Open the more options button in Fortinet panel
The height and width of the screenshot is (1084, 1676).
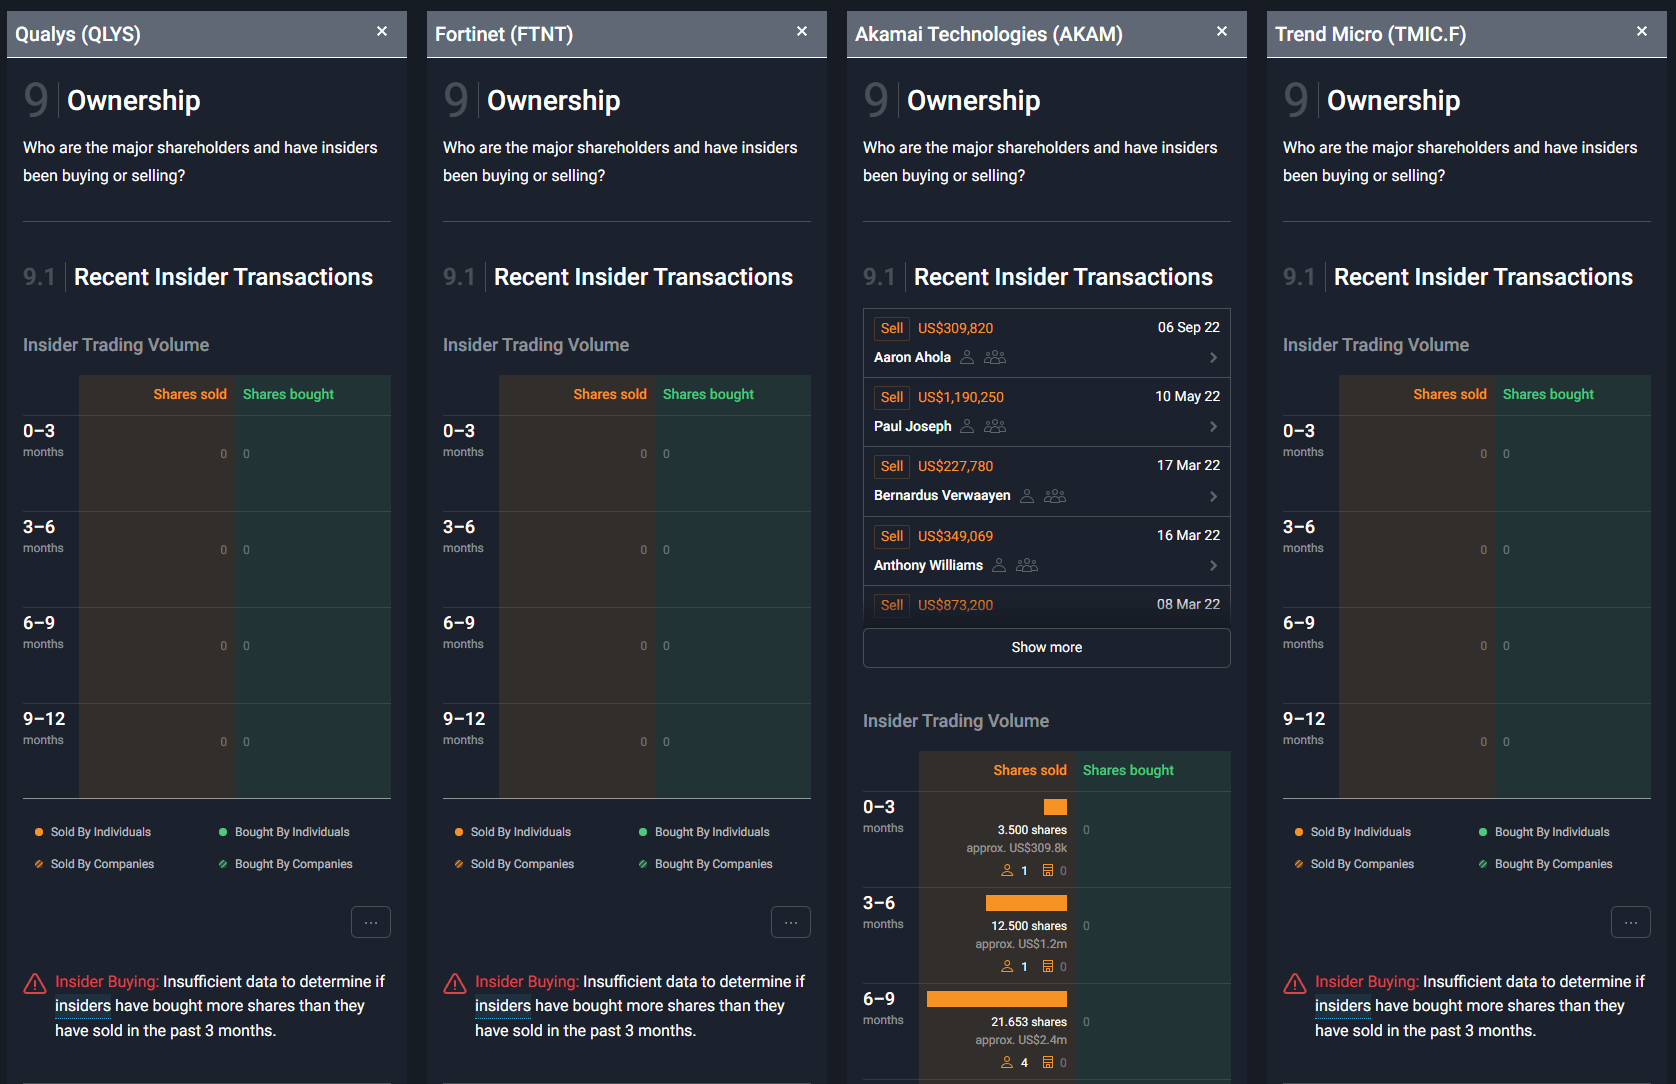tap(791, 922)
